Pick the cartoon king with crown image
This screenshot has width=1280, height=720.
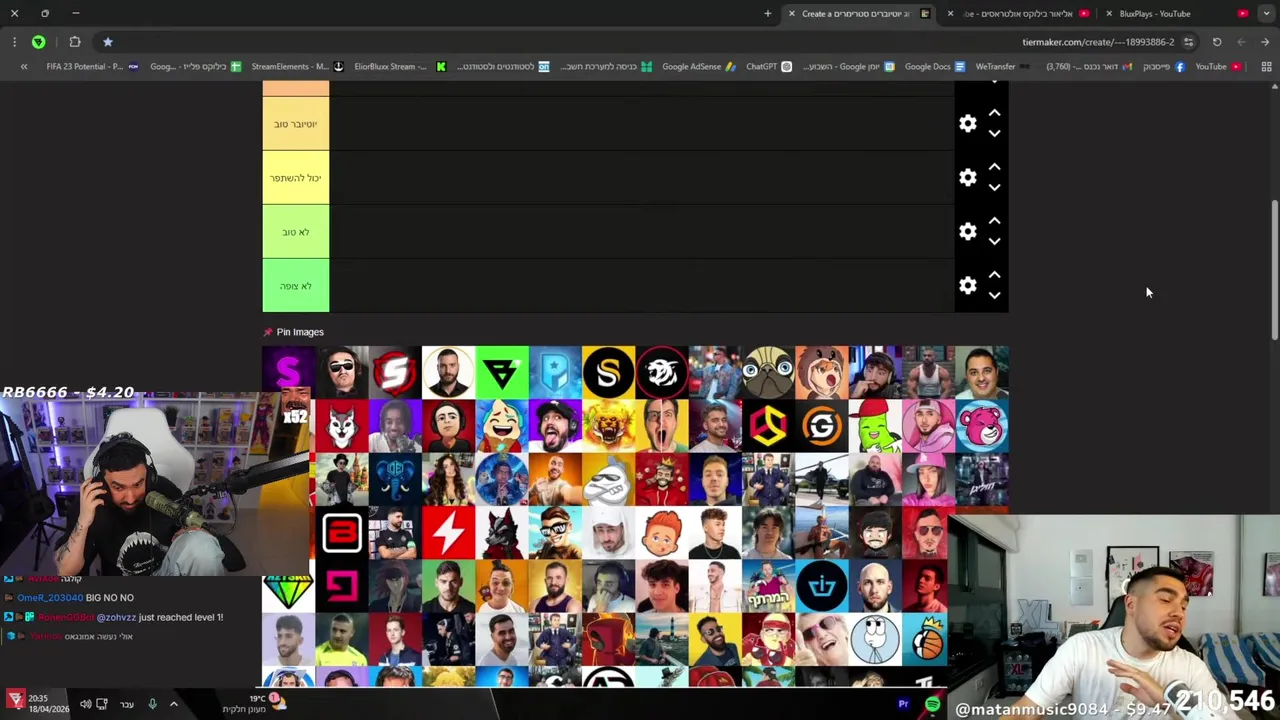662,479
